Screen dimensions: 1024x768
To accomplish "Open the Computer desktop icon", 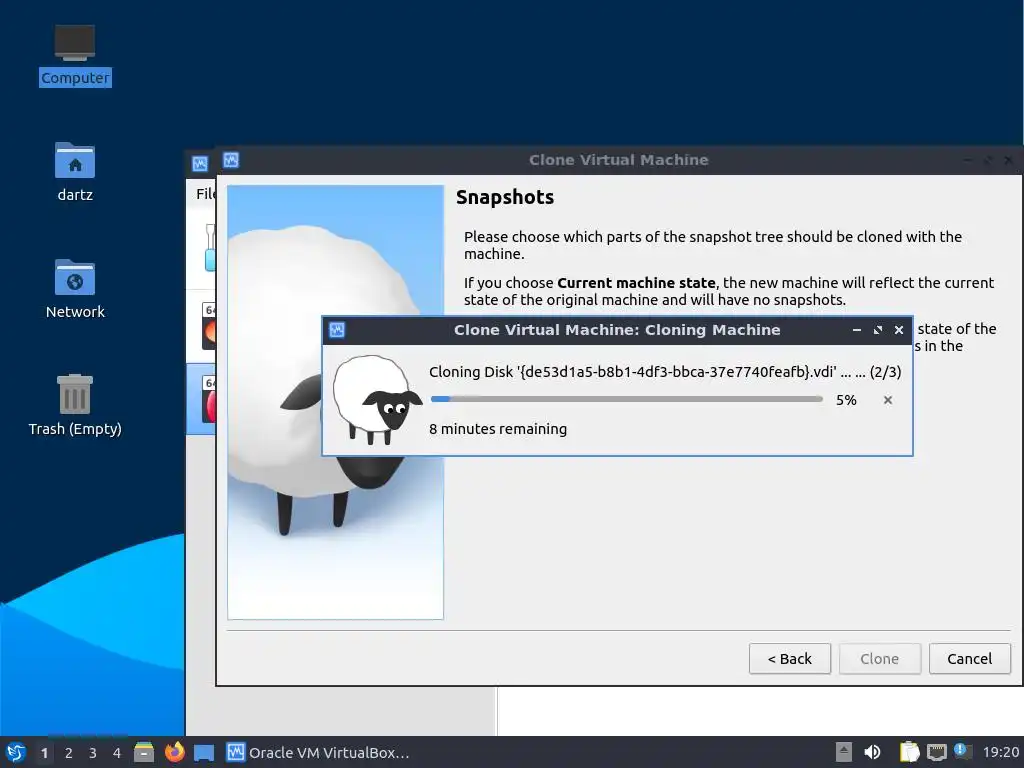I will coord(75,56).
